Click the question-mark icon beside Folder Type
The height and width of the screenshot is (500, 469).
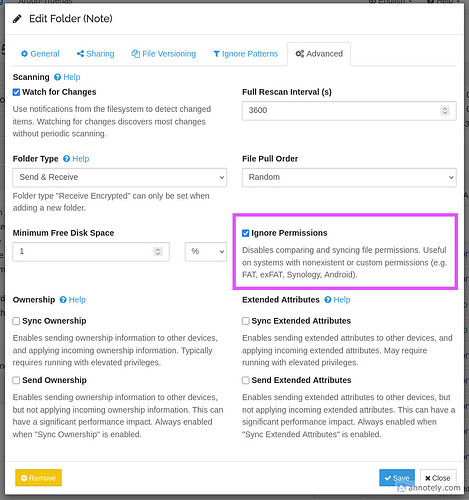pyautogui.click(x=67, y=159)
